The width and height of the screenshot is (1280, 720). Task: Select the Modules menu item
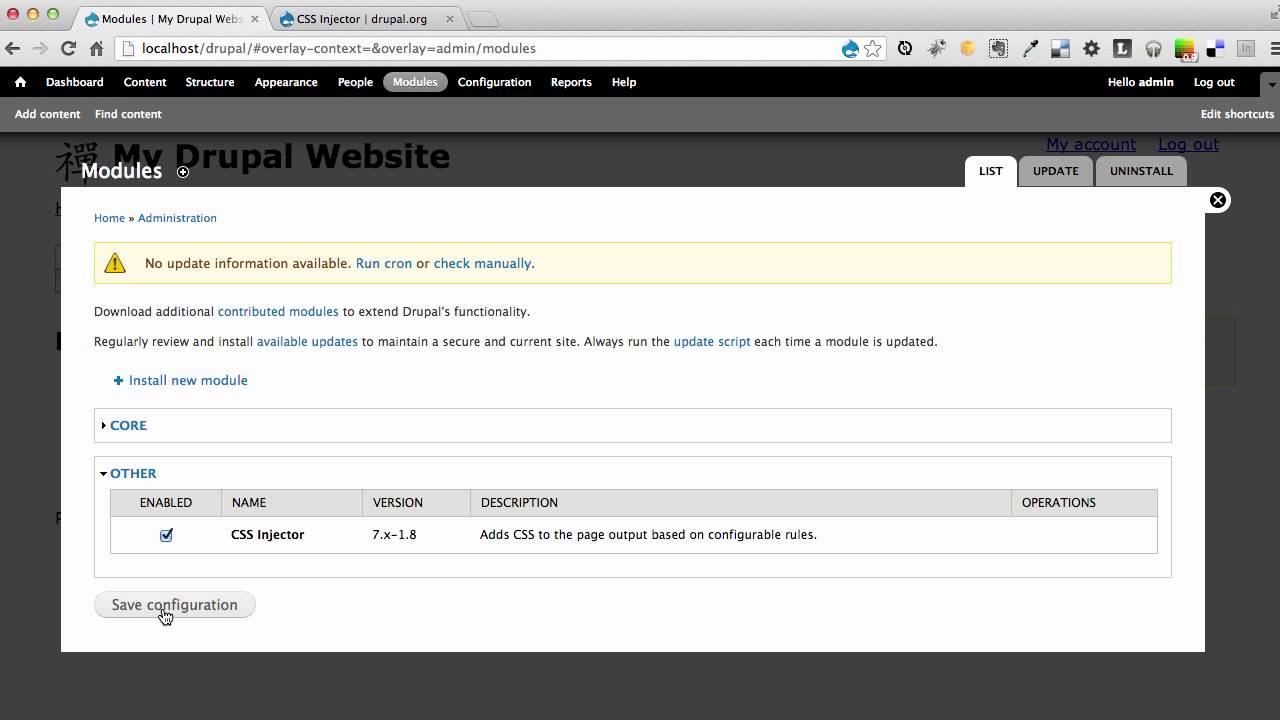(x=415, y=82)
